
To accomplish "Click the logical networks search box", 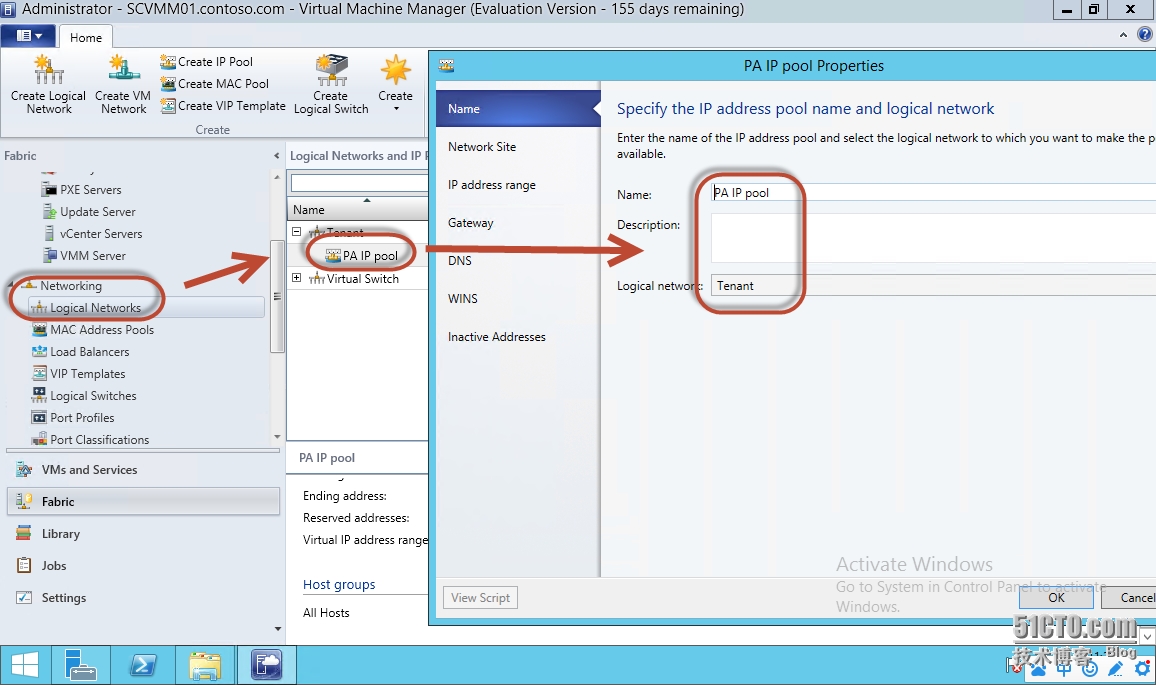I will 359,182.
